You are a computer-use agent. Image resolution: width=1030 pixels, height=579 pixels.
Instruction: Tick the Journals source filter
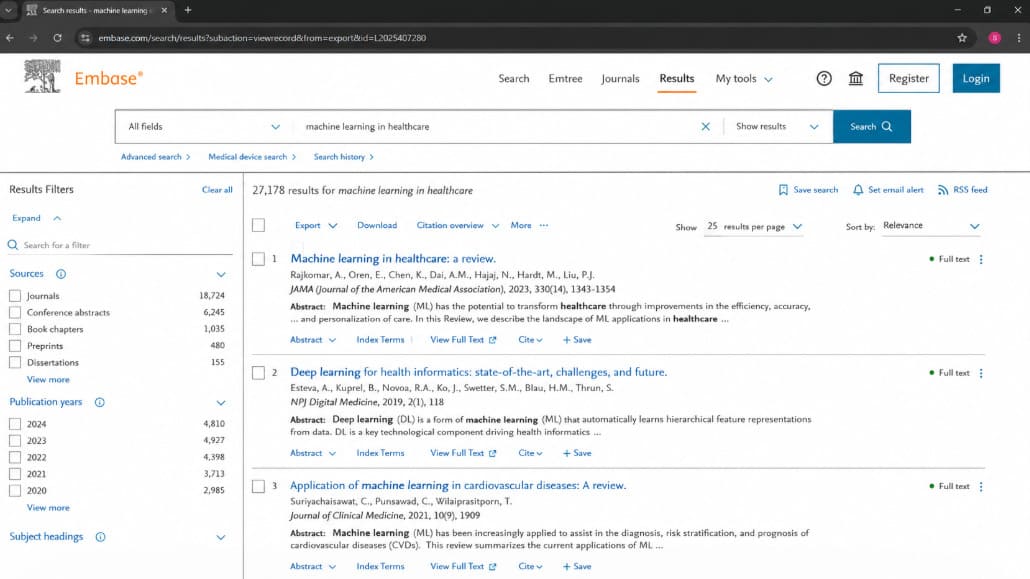click(15, 296)
